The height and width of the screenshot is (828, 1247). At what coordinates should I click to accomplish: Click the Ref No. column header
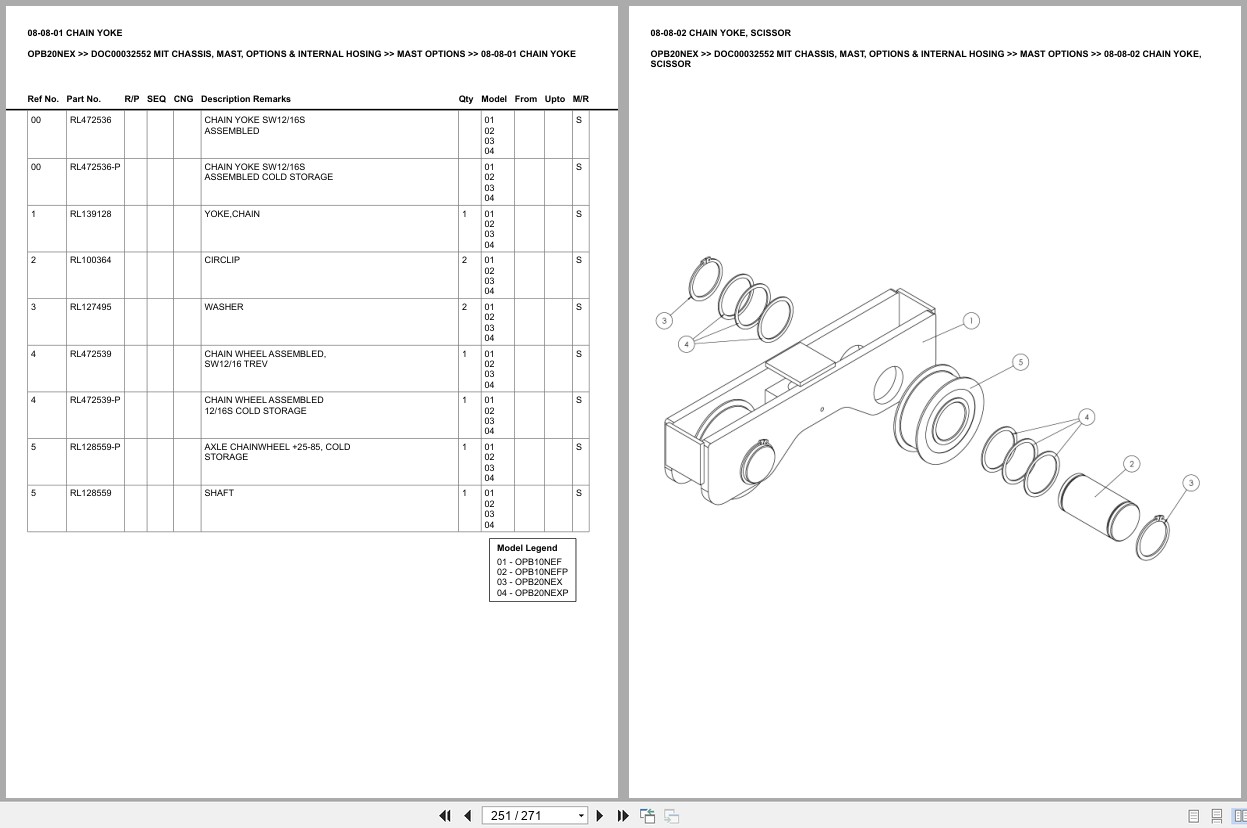pyautogui.click(x=43, y=99)
